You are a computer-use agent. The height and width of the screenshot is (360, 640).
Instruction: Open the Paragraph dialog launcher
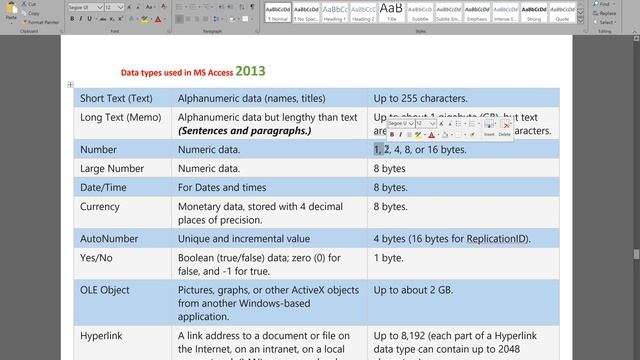click(257, 31)
